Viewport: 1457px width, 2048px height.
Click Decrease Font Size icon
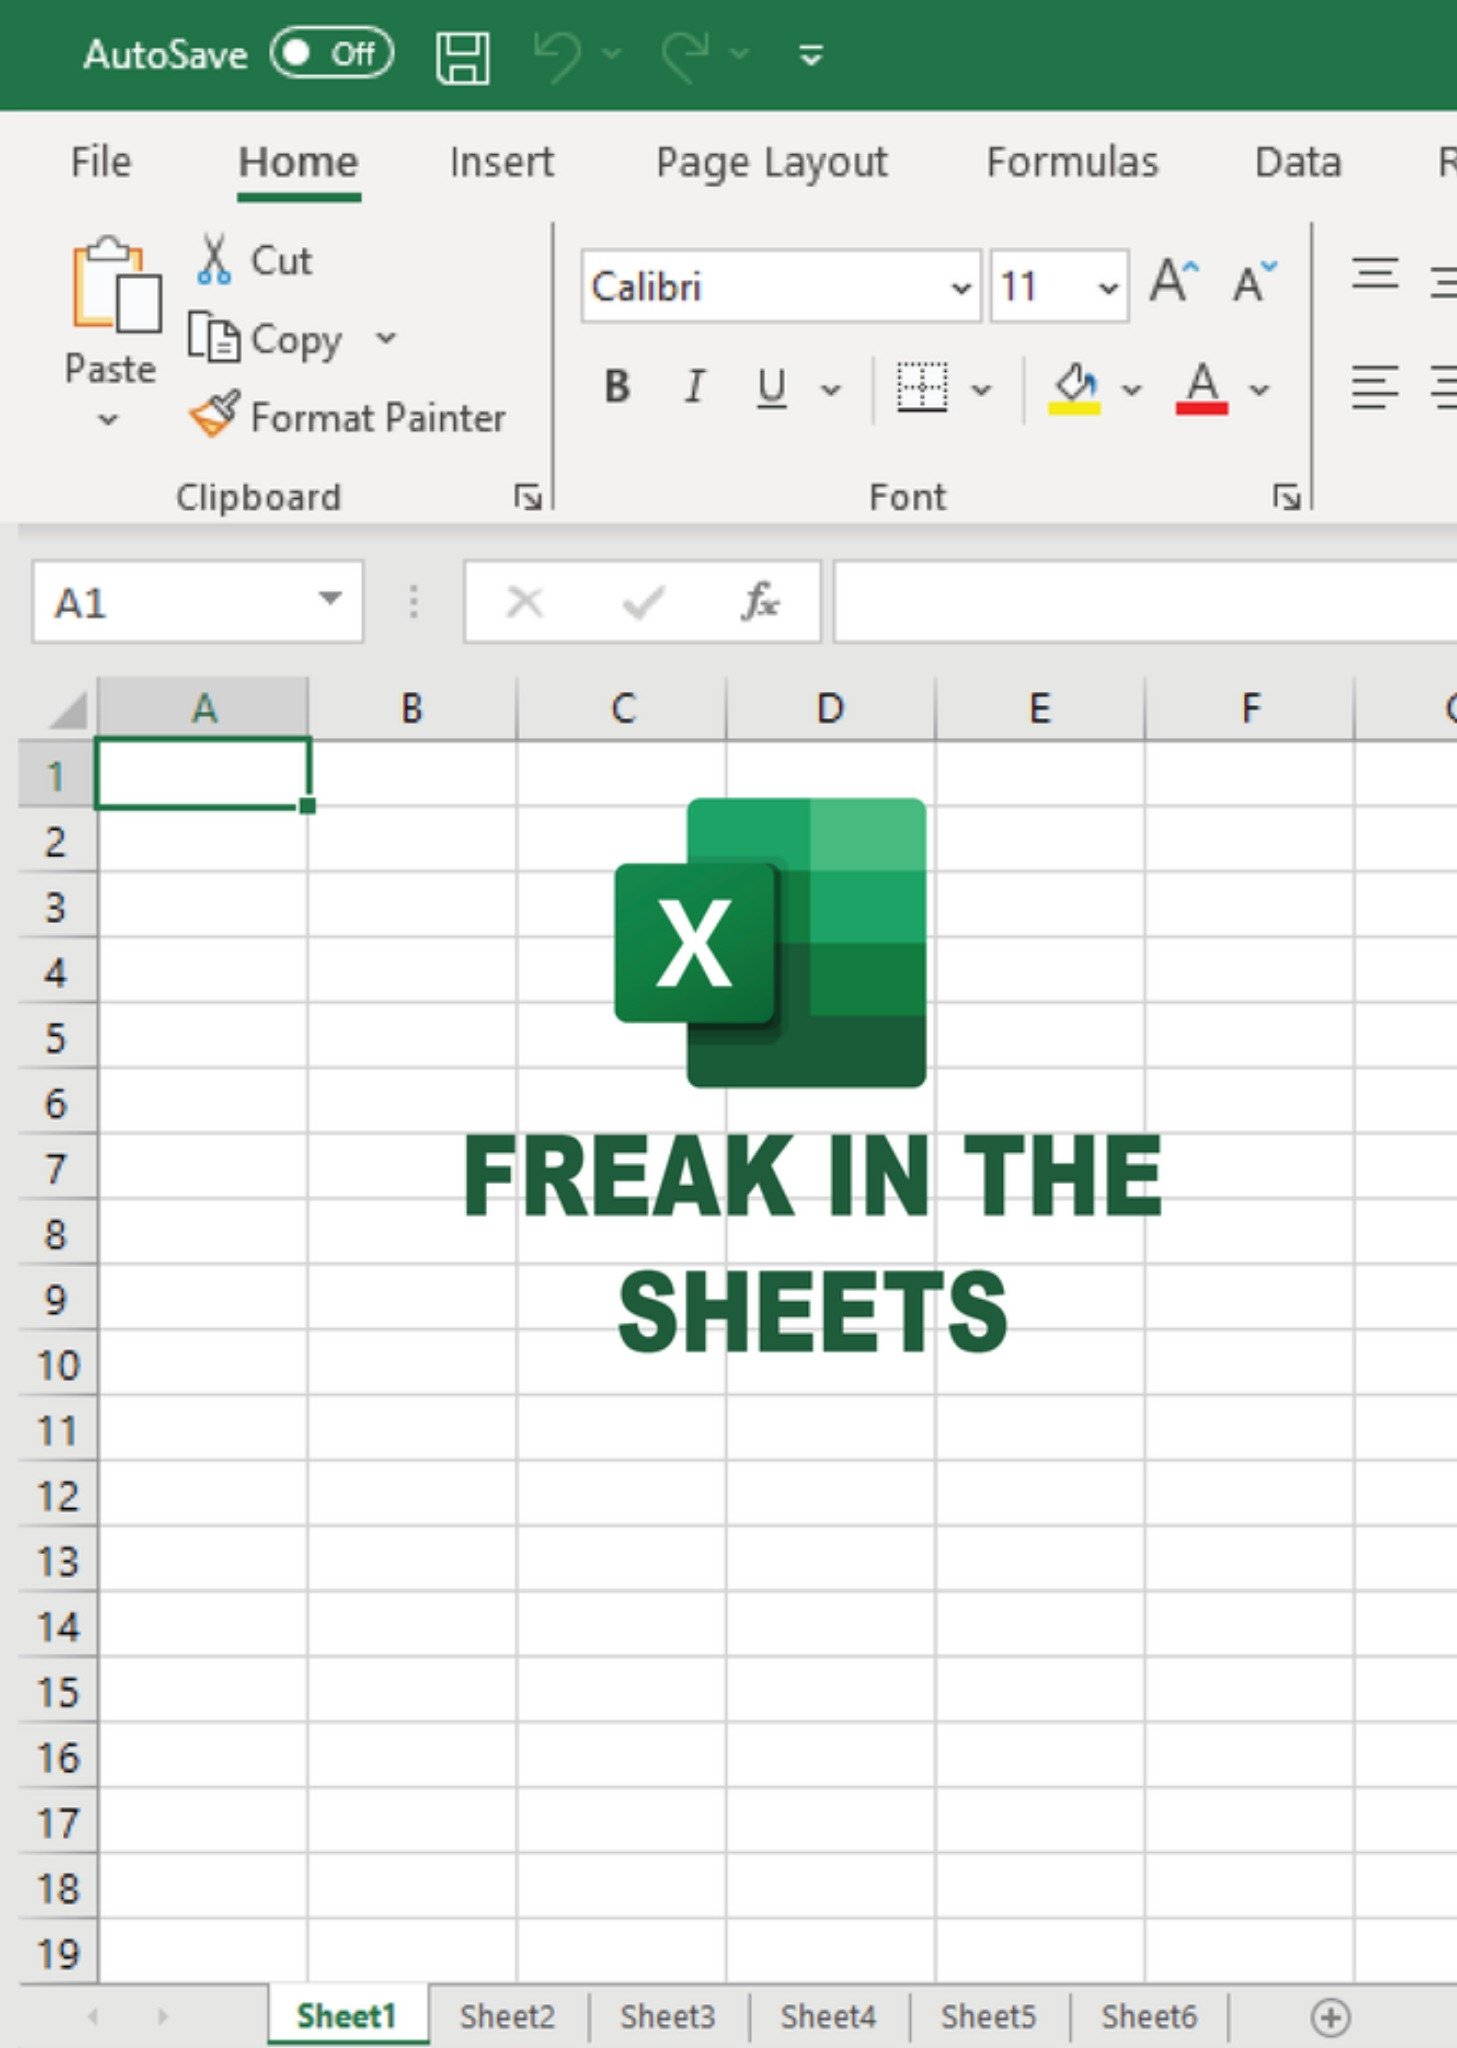click(x=1254, y=281)
